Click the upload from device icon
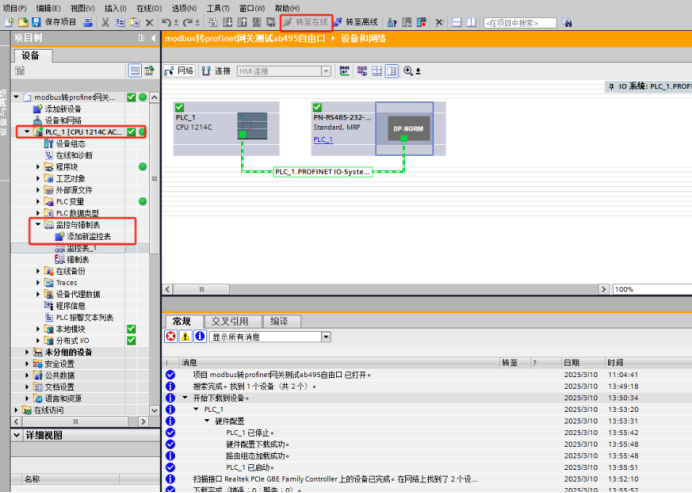 click(x=242, y=22)
